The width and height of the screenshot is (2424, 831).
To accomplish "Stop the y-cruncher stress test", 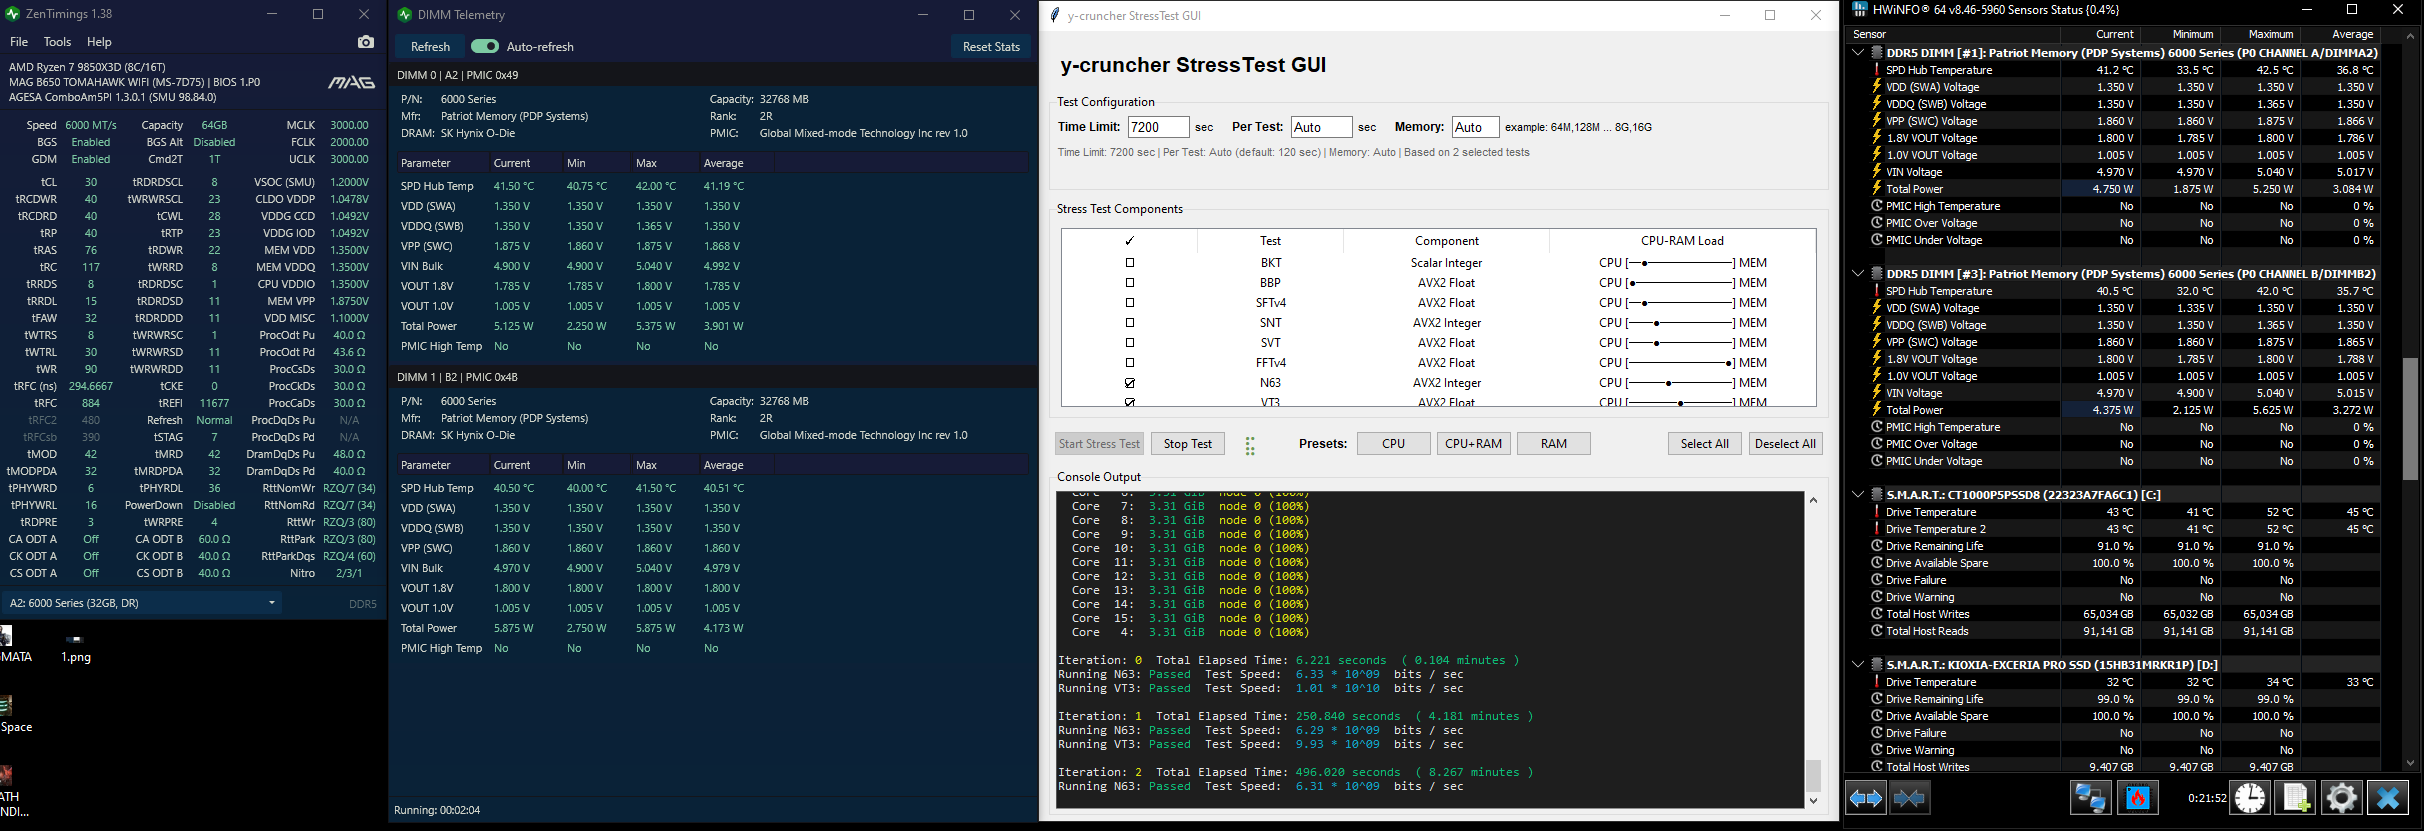I will (1187, 444).
